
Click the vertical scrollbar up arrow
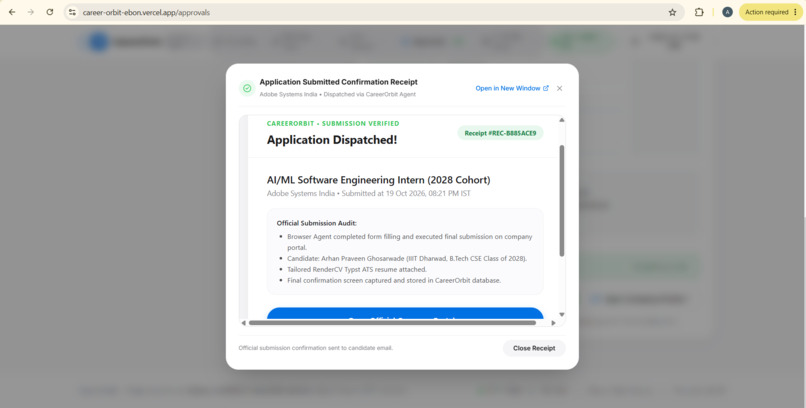[x=561, y=120]
